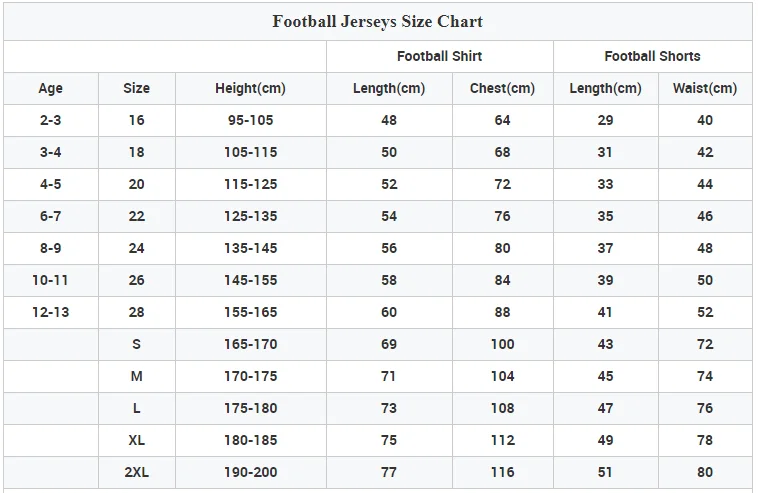
Task: Select the 10-11 age cell
Action: 50,280
